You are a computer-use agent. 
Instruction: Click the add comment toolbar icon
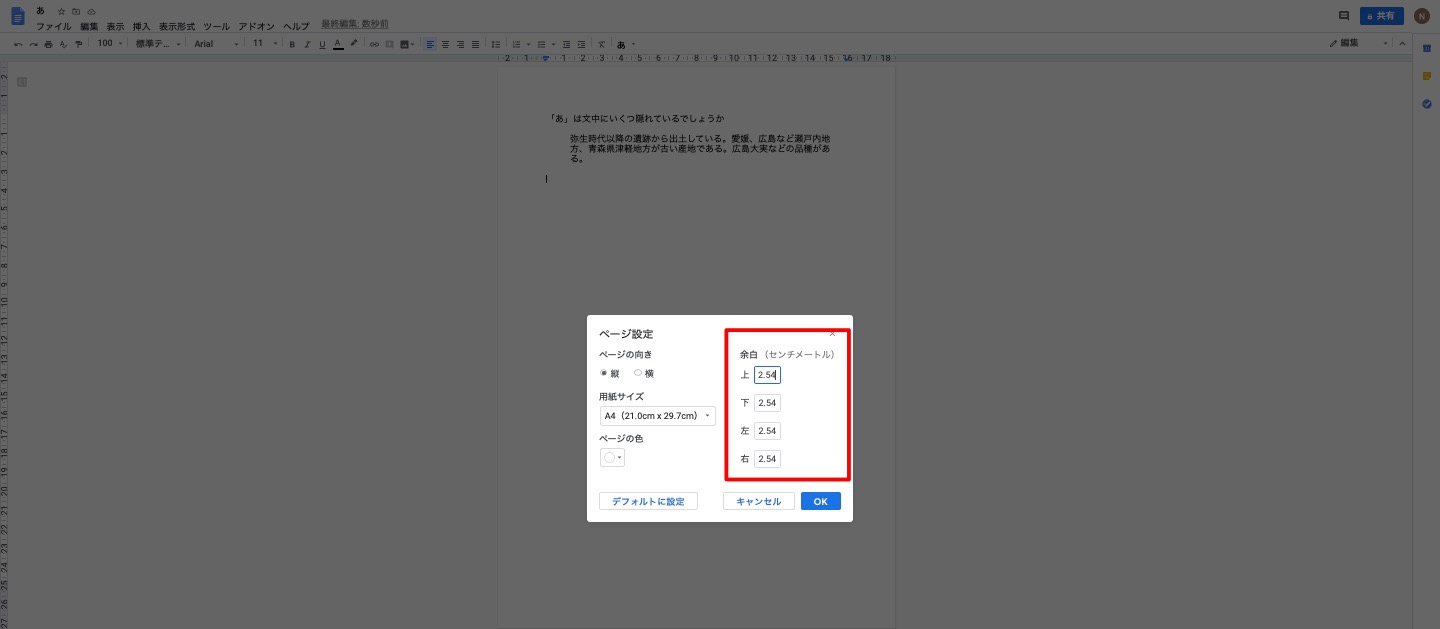click(389, 44)
